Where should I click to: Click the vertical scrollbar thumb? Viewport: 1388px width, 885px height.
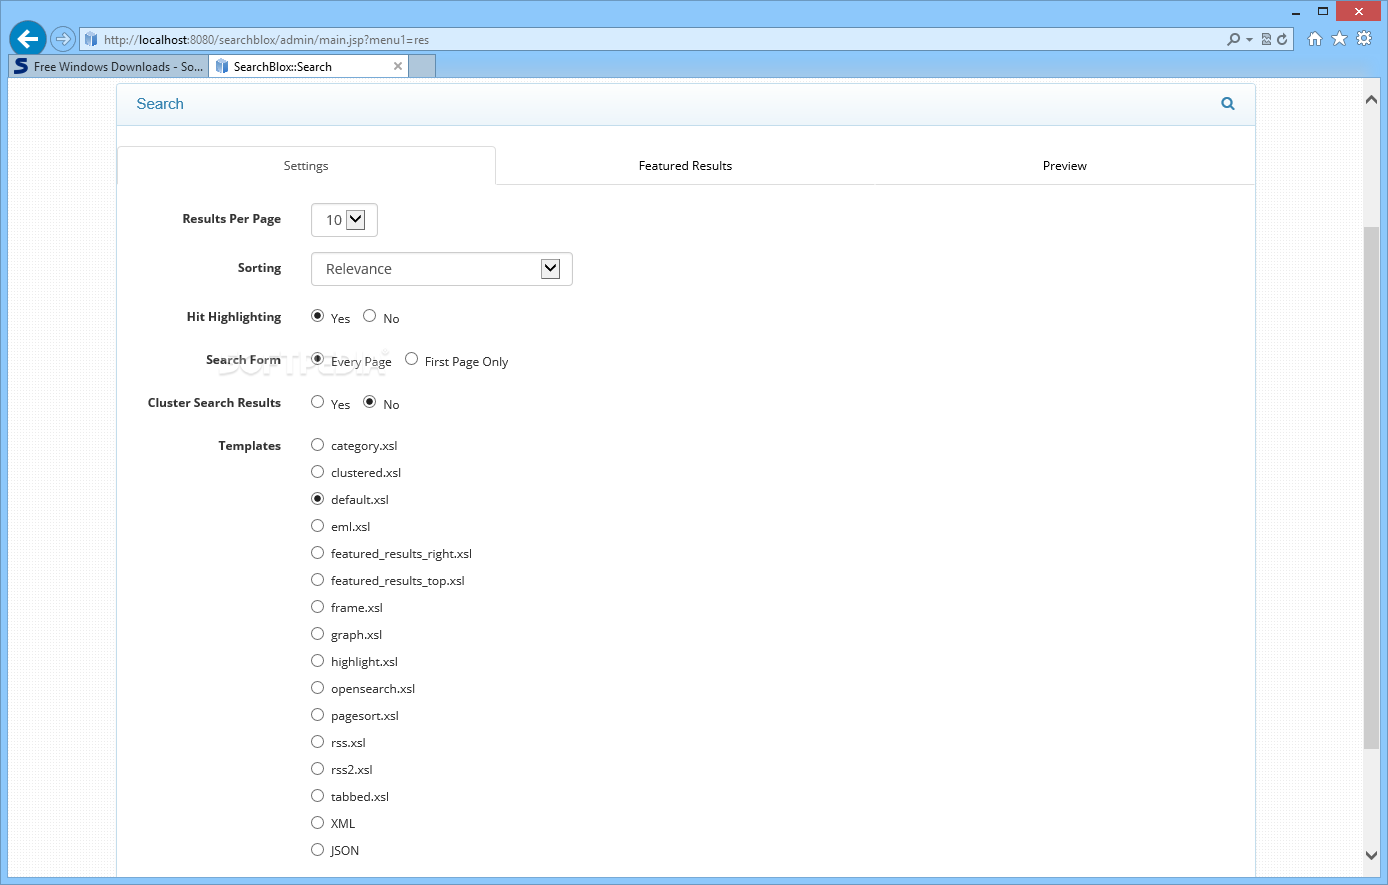[1371, 488]
